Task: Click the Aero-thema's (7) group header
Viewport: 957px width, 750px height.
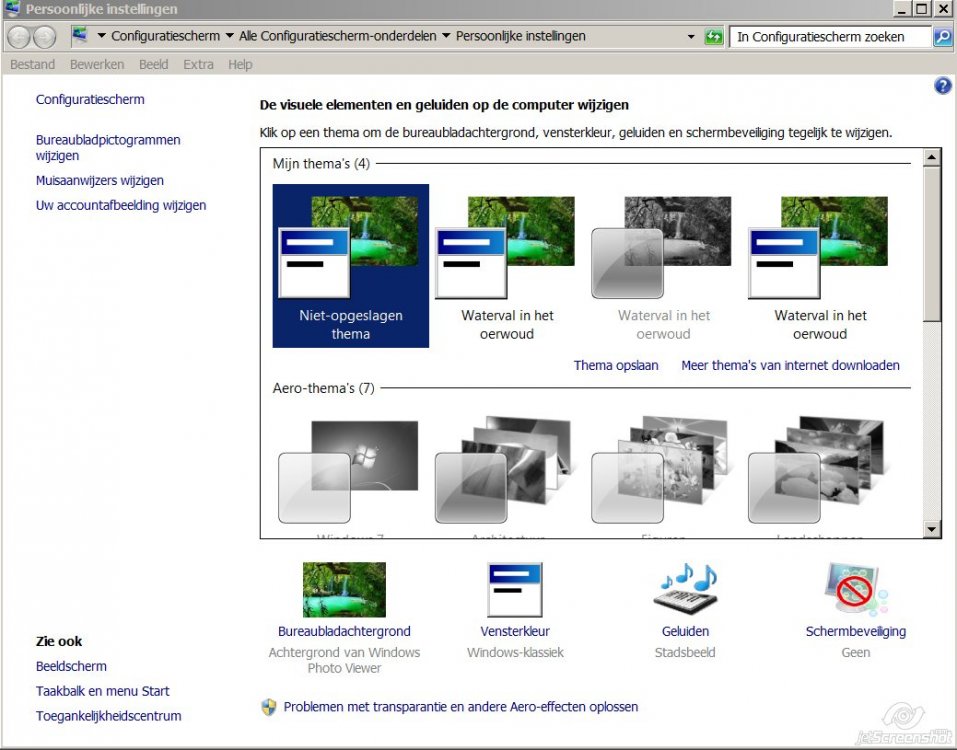Action: [x=323, y=388]
